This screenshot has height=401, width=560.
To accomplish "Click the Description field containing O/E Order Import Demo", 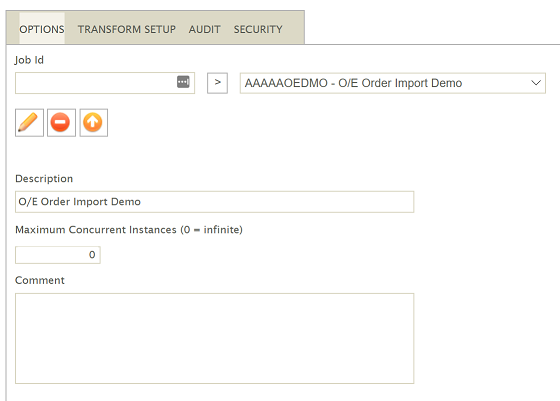I will pyautogui.click(x=214, y=202).
